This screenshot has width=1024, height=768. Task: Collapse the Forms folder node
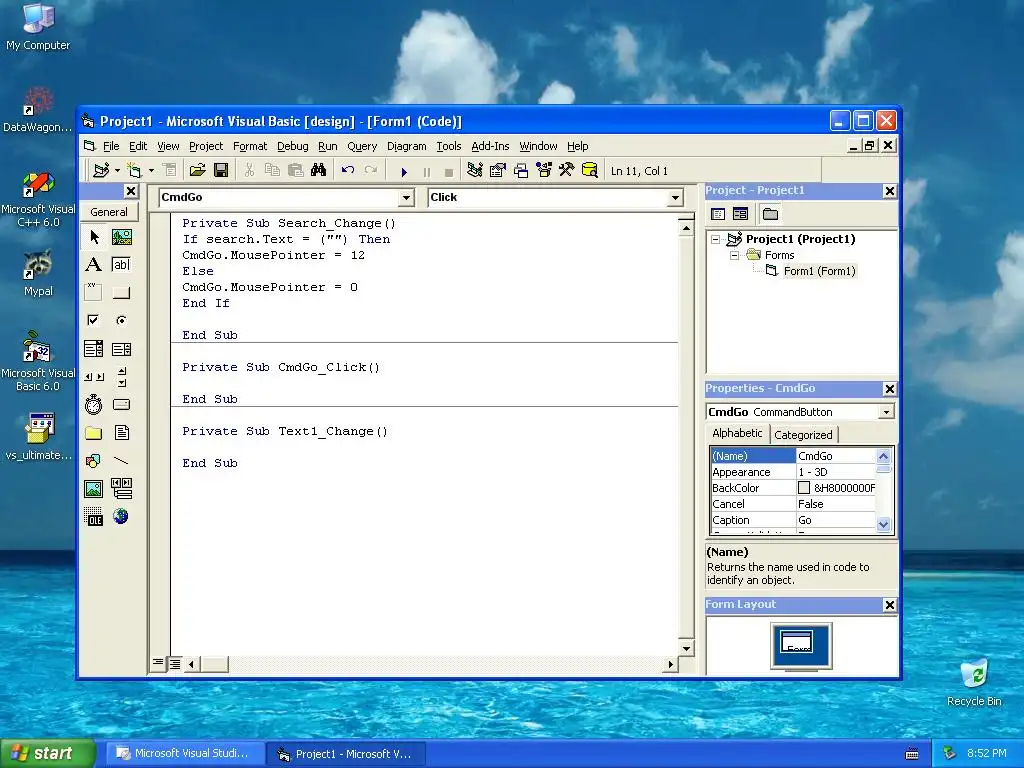(x=734, y=255)
